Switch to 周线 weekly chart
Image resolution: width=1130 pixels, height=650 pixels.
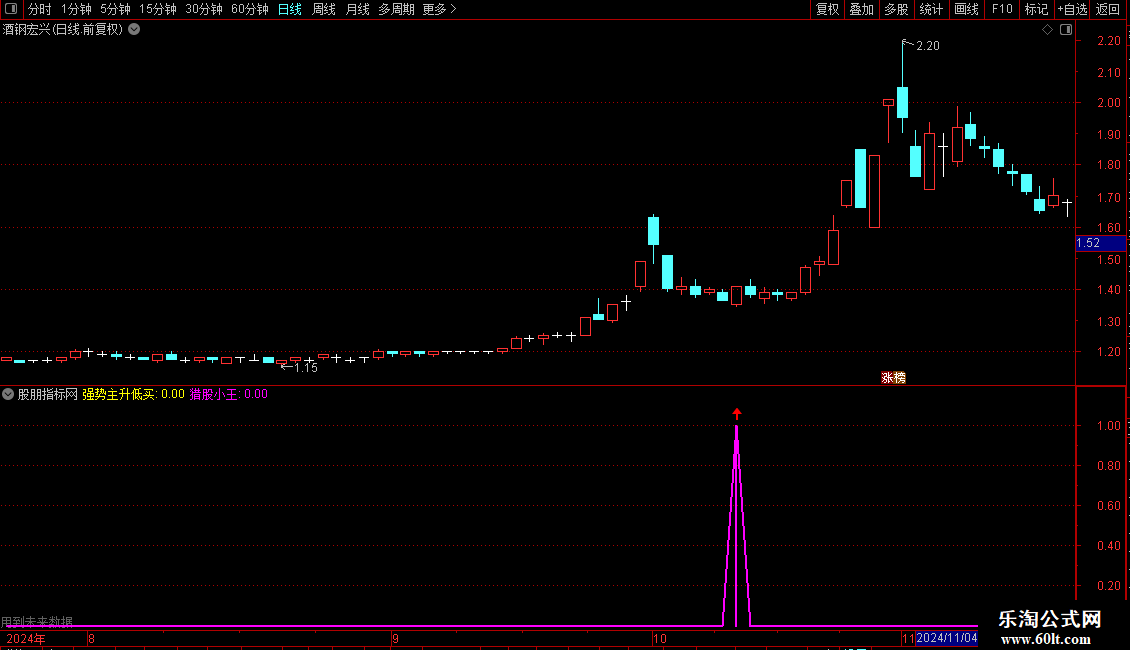click(324, 9)
